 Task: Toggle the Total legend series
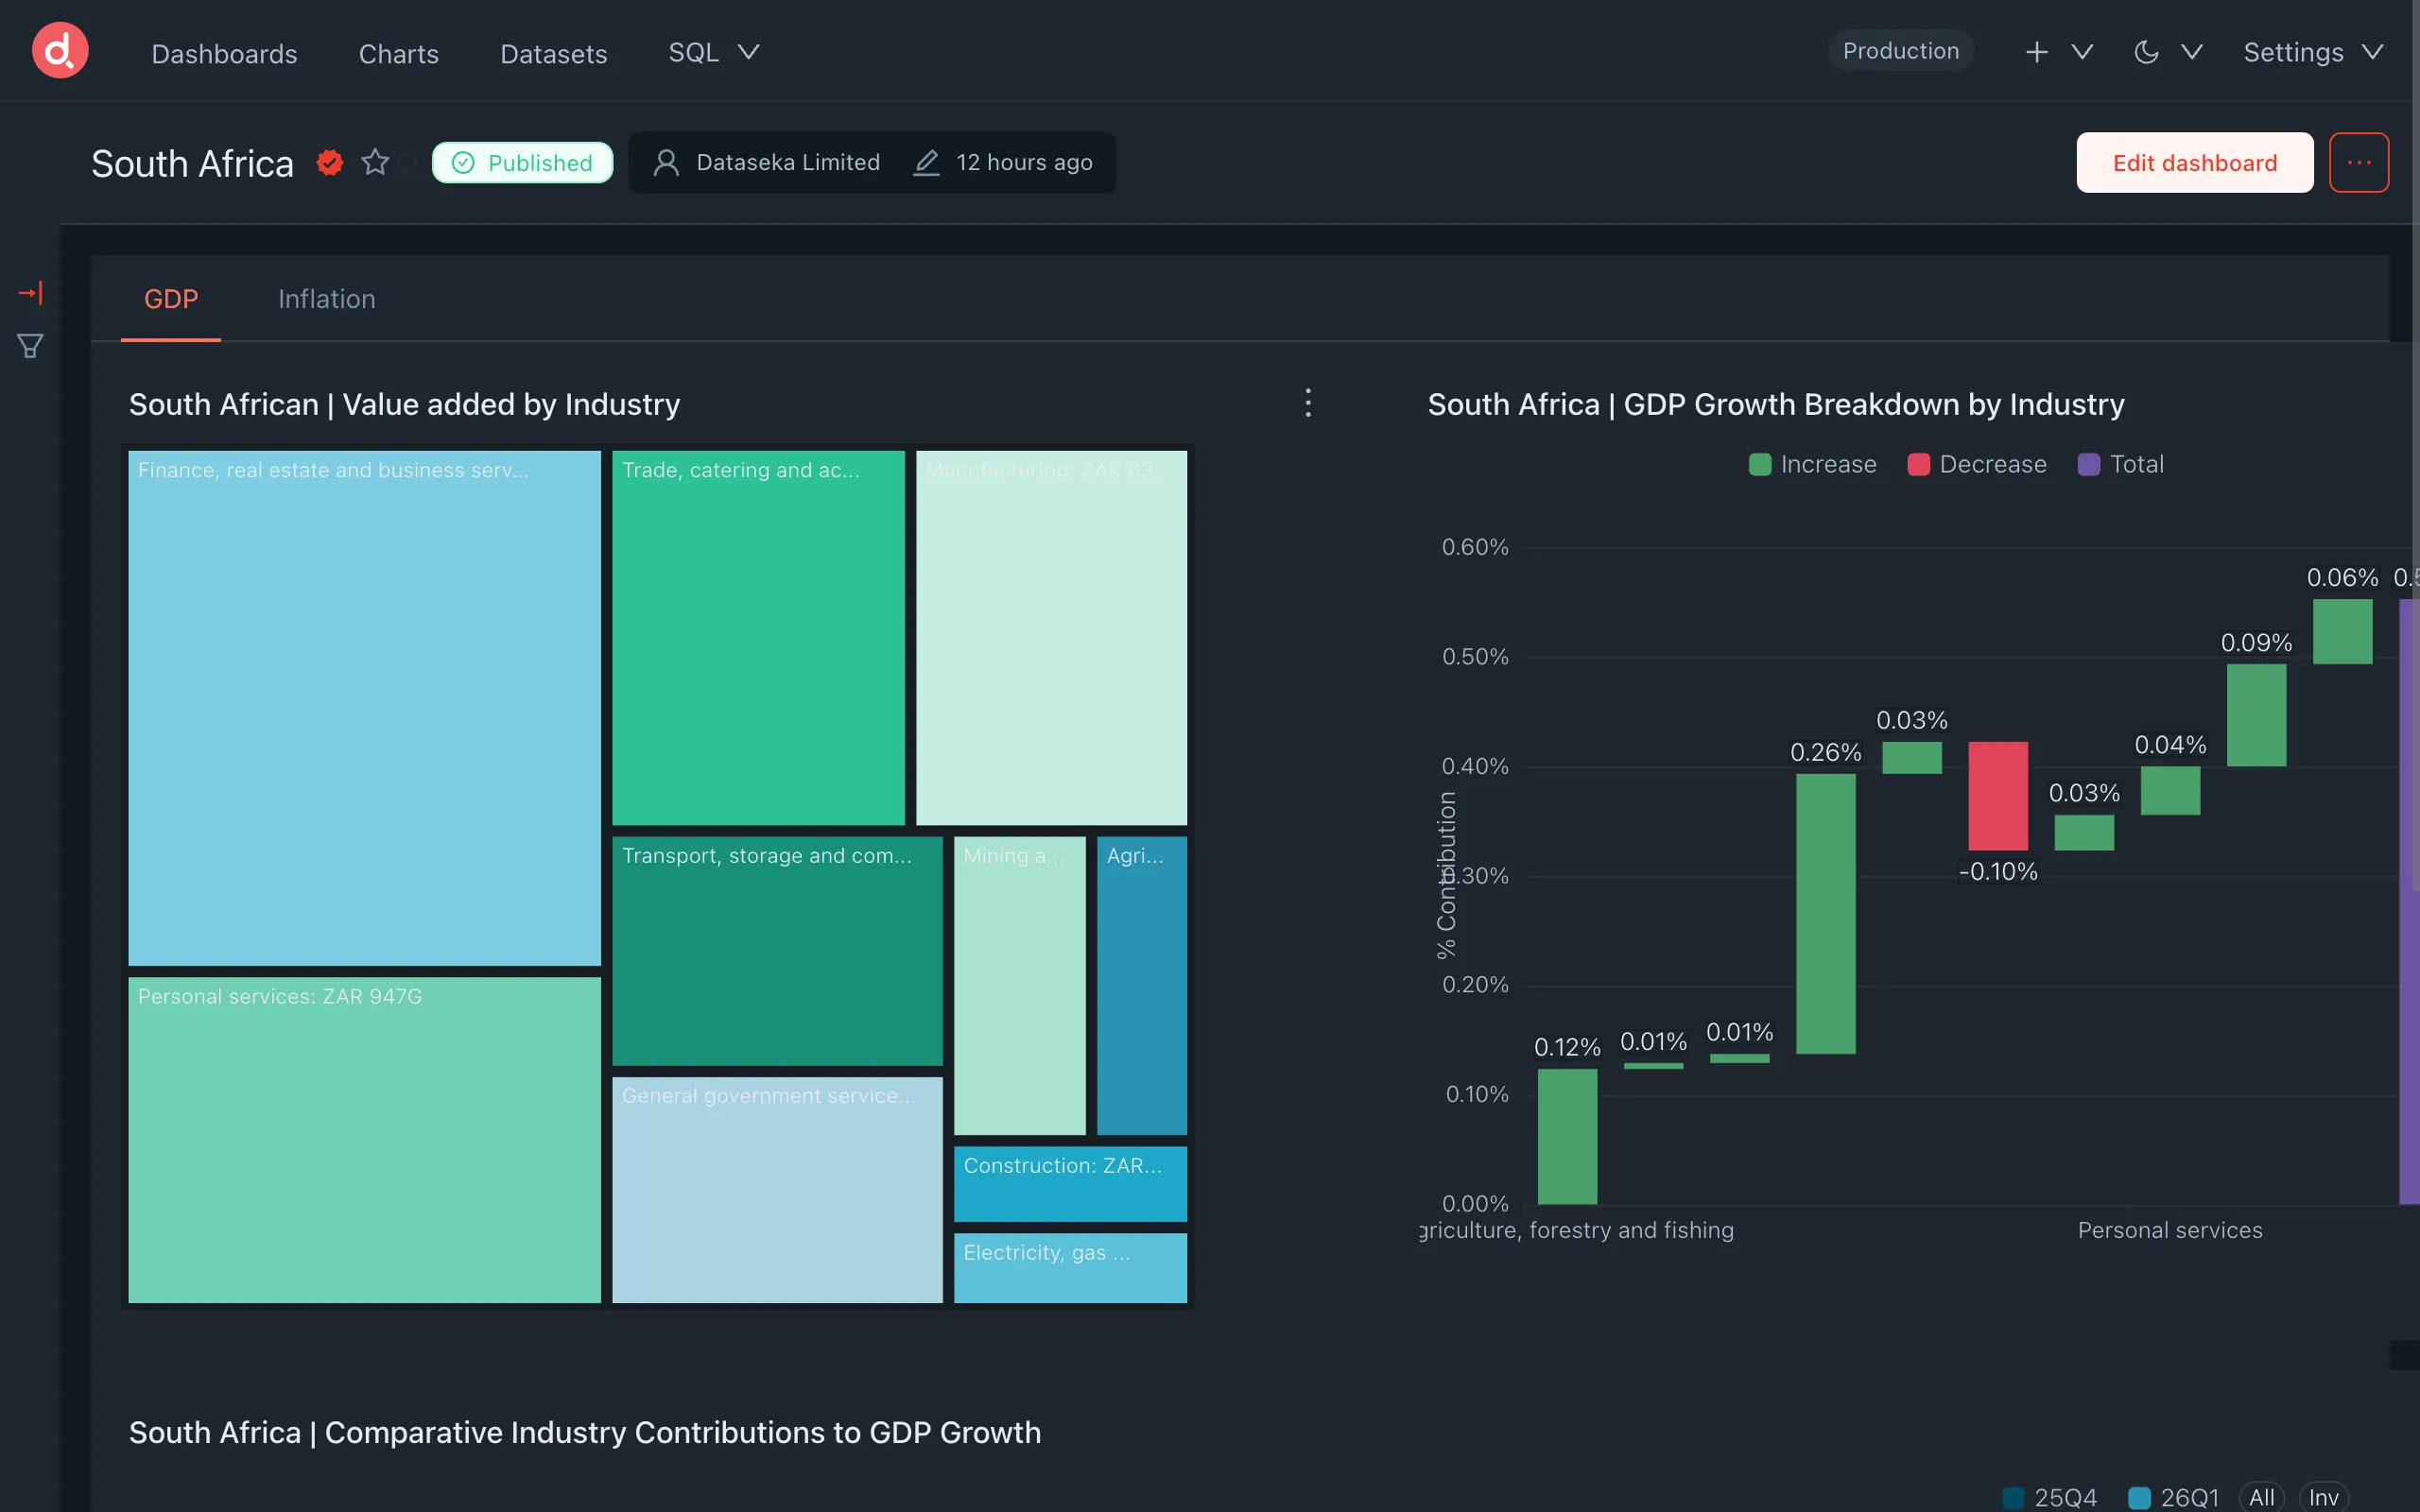tap(2120, 464)
